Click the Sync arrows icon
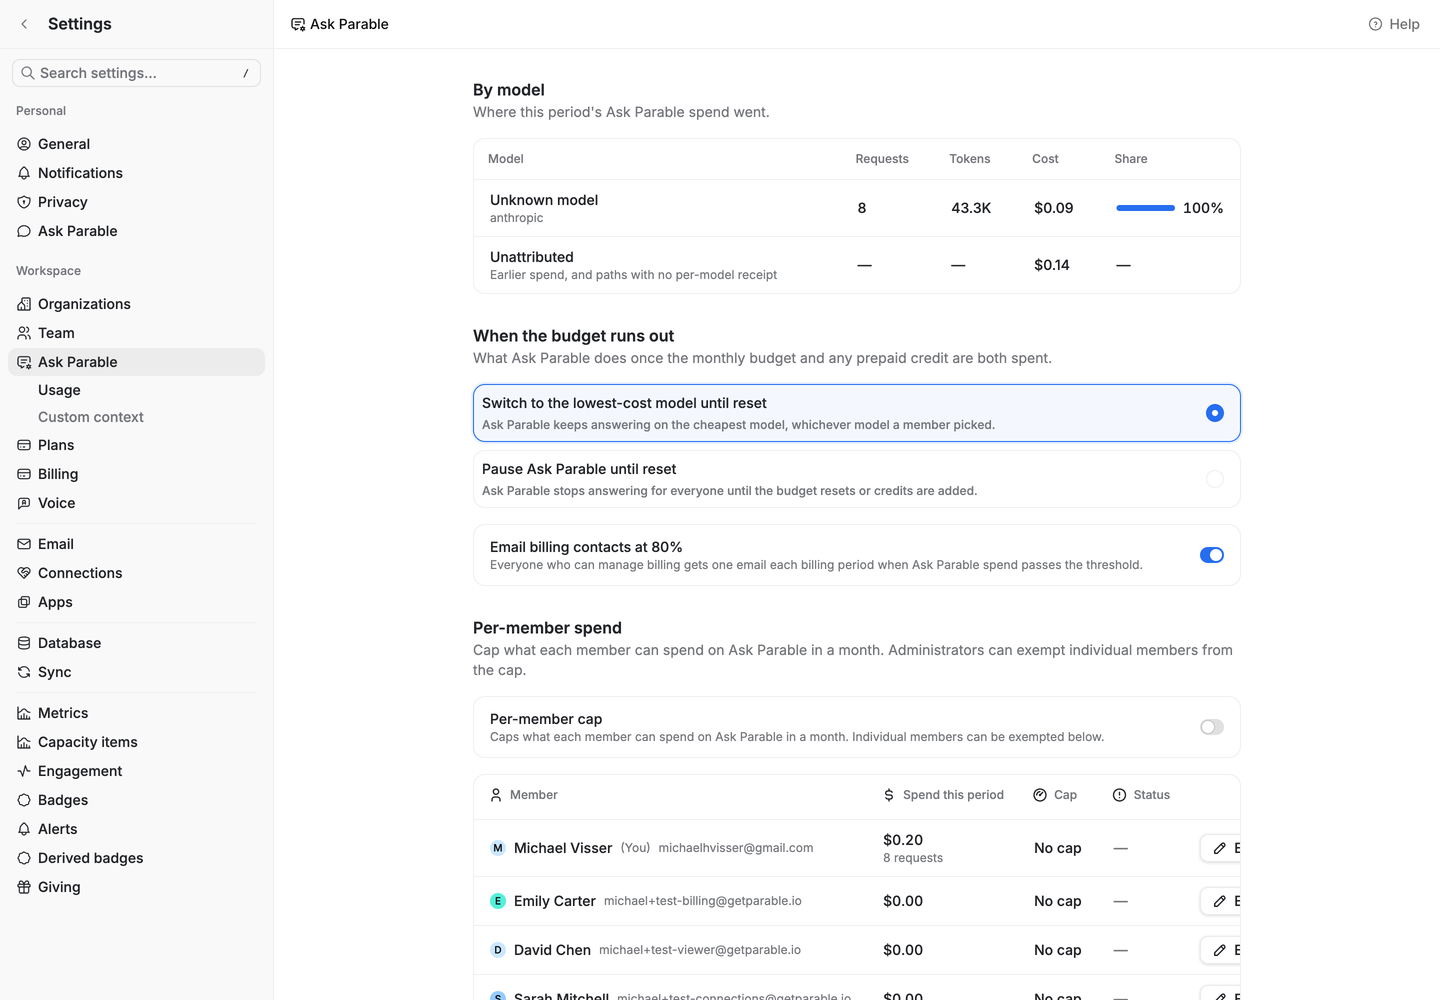Image resolution: width=1440 pixels, height=1000 pixels. [x=24, y=672]
